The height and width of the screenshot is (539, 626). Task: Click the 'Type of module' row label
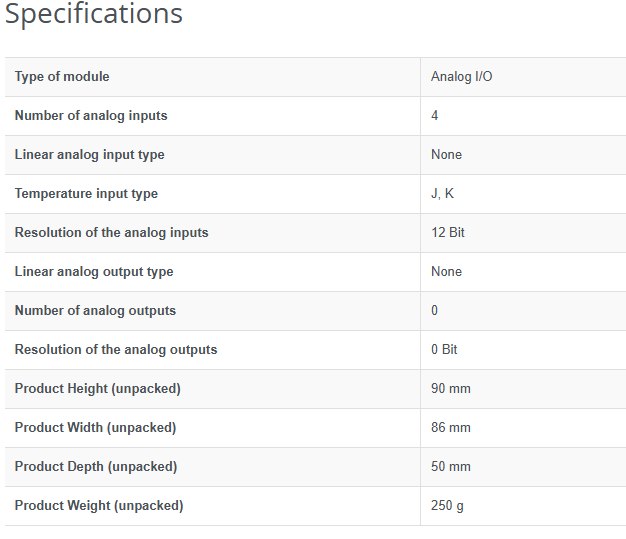coord(62,77)
